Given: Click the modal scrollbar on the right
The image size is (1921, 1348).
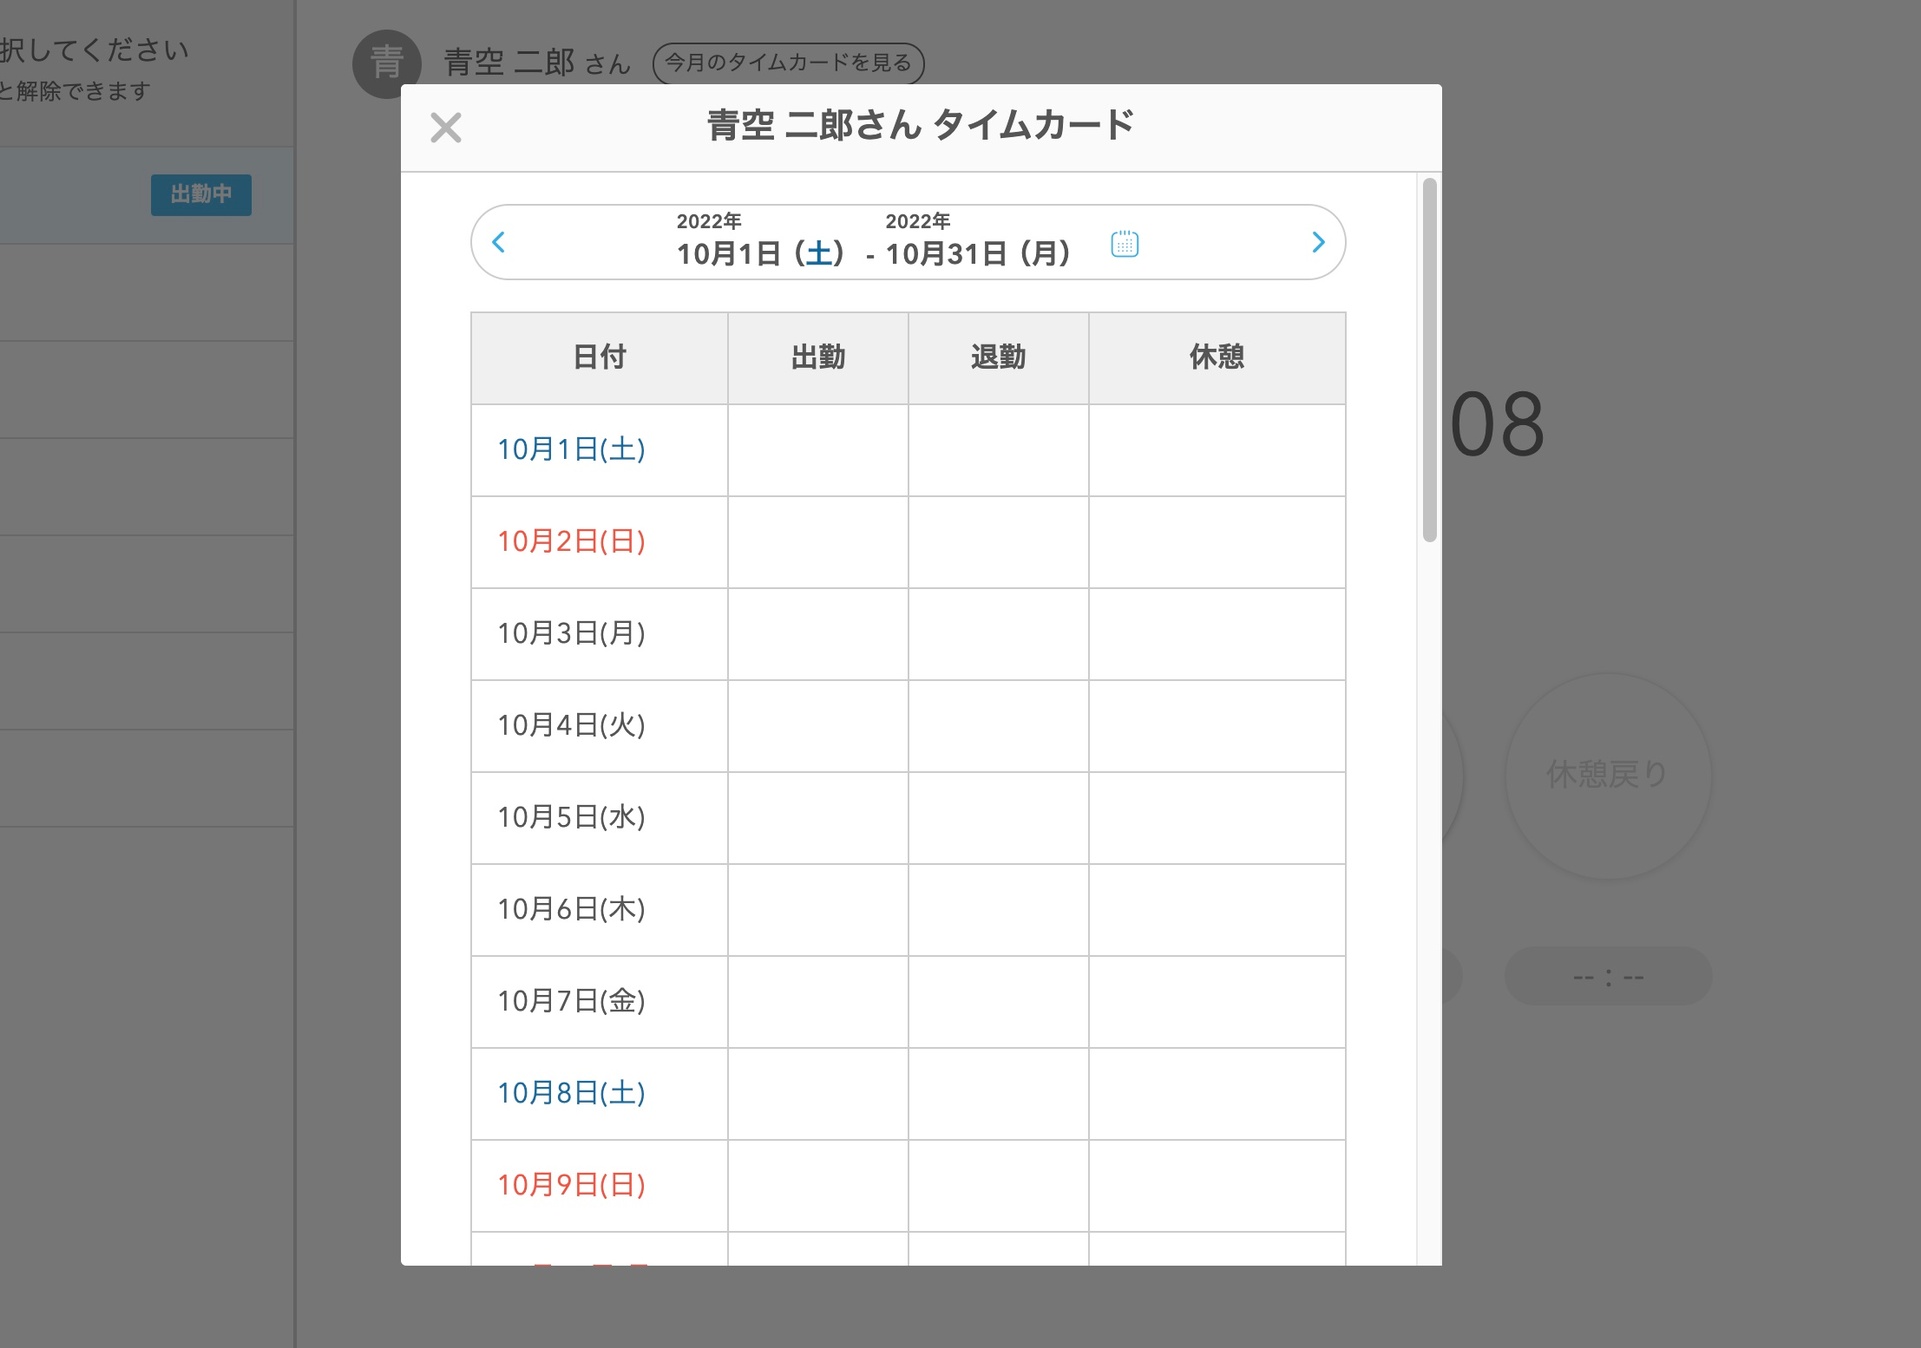Looking at the screenshot, I should pos(1428,350).
